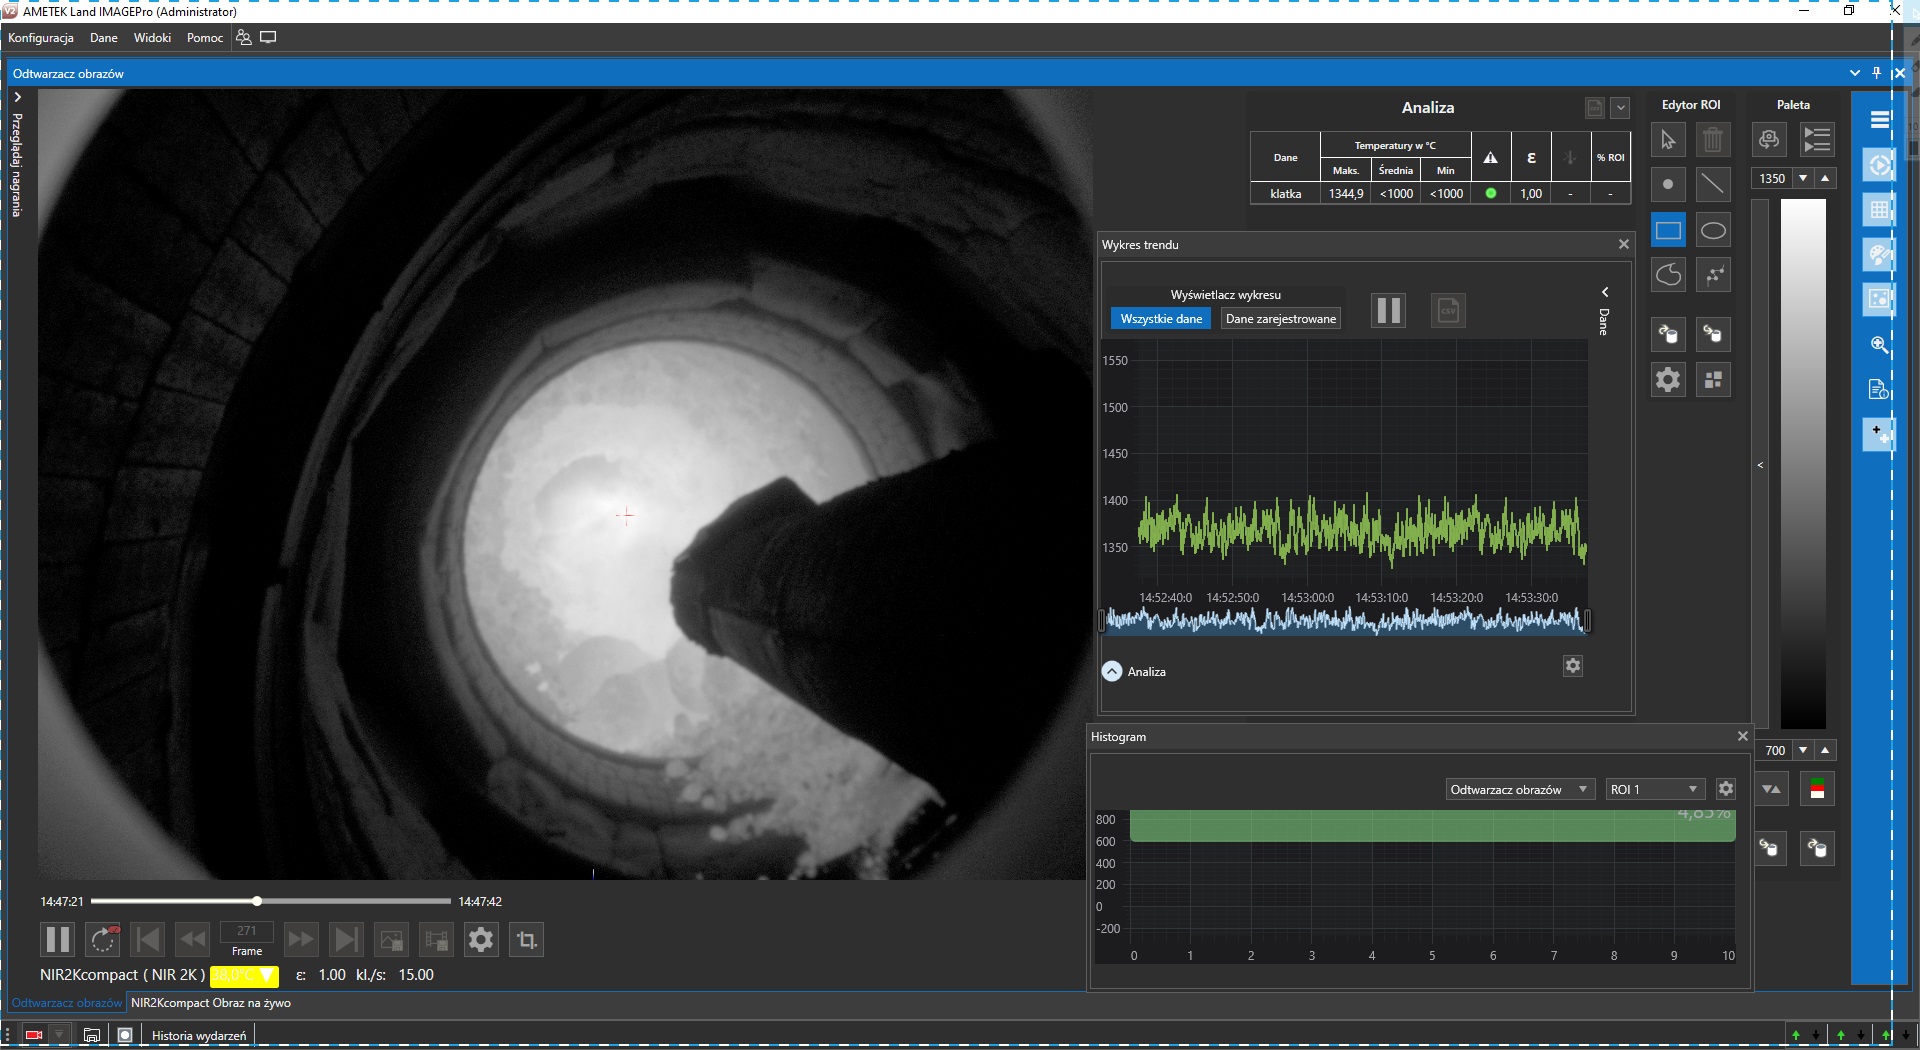Pause the image playback

pyautogui.click(x=57, y=940)
